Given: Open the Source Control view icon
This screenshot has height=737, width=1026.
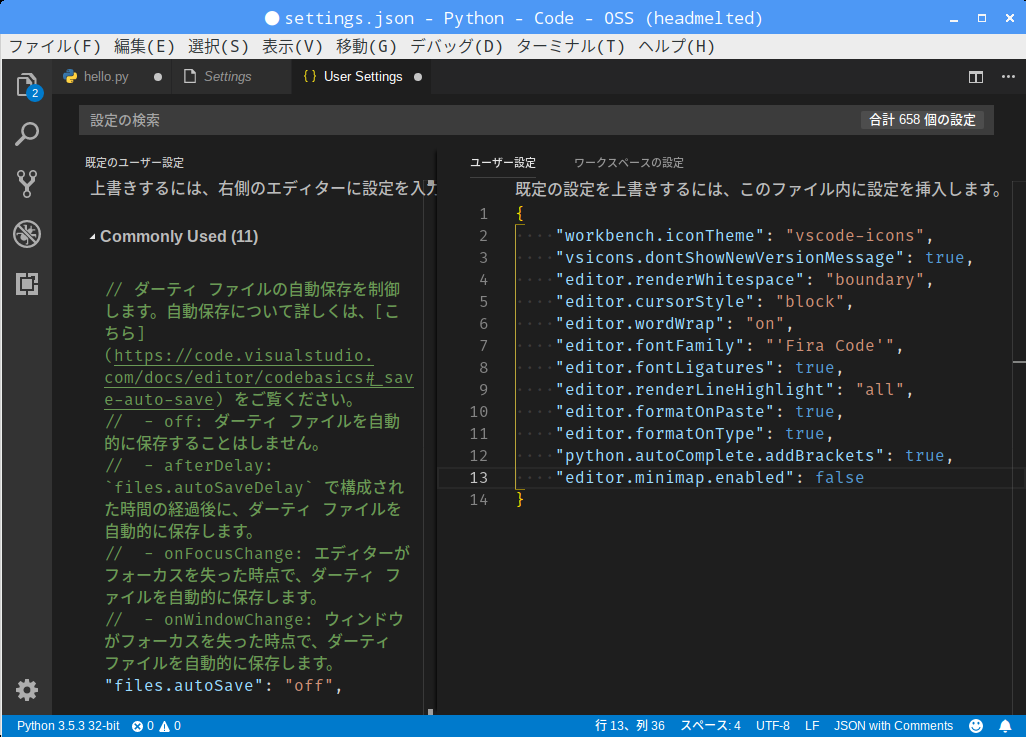Looking at the screenshot, I should (x=27, y=183).
